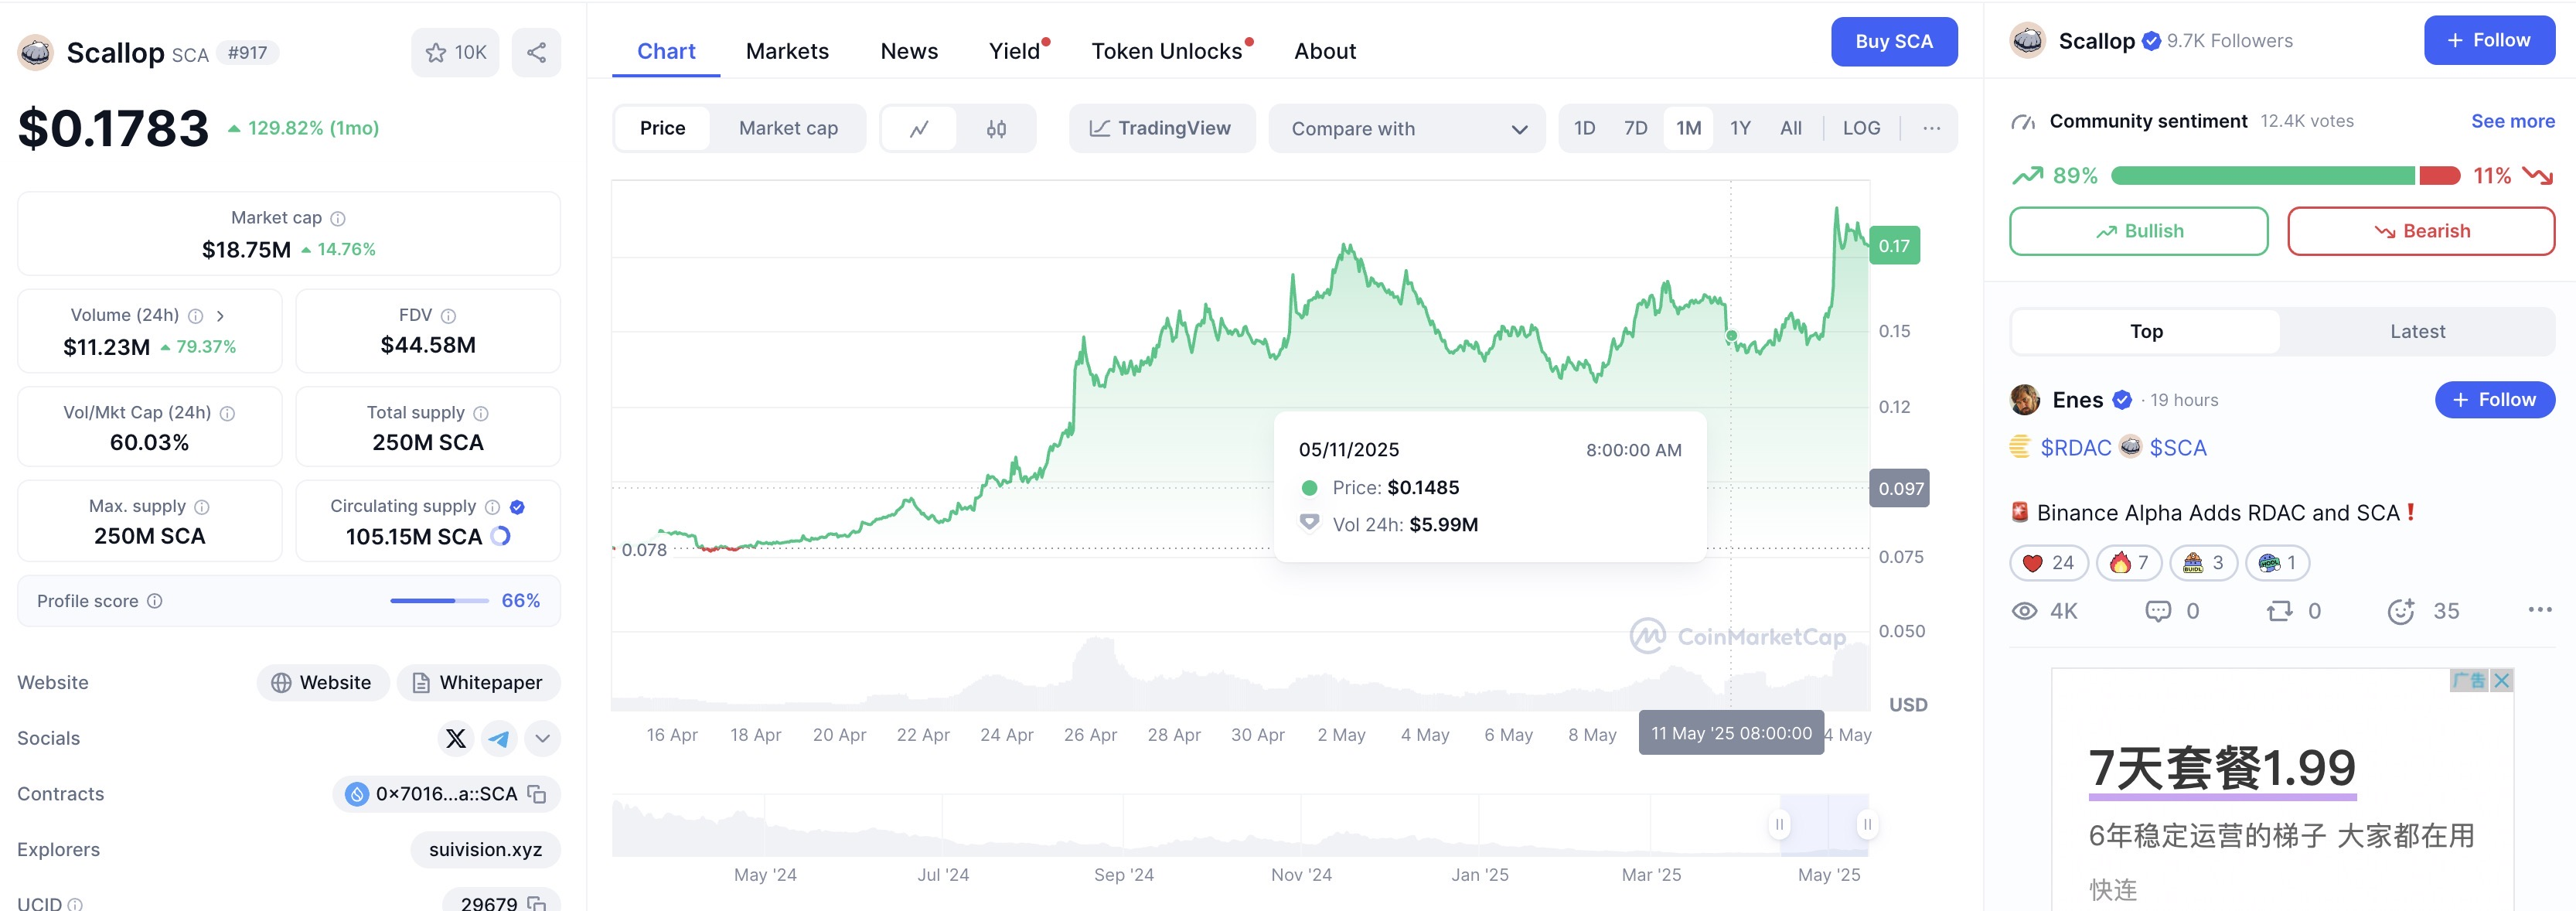The width and height of the screenshot is (2576, 911).
Task: Open the Website link
Action: pyautogui.click(x=322, y=683)
